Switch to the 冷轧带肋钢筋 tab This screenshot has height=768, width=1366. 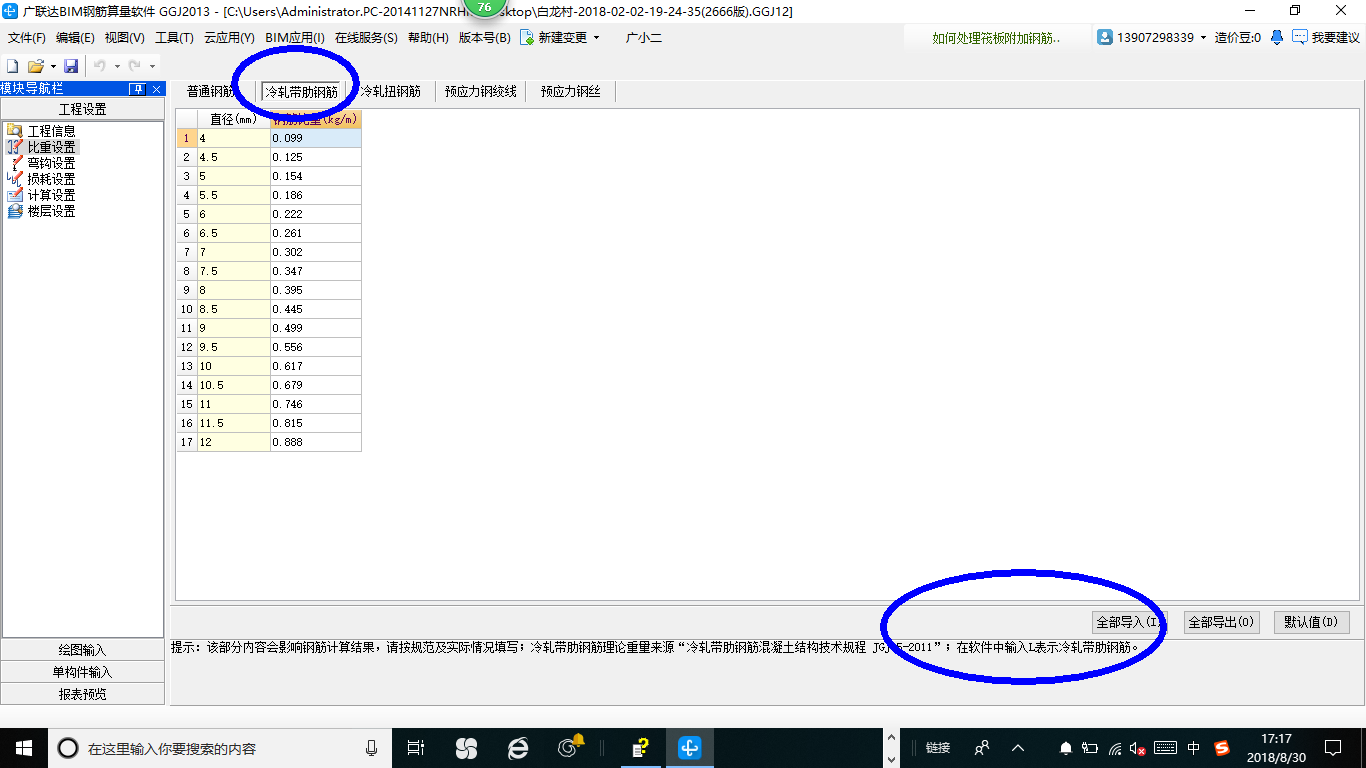(x=301, y=91)
